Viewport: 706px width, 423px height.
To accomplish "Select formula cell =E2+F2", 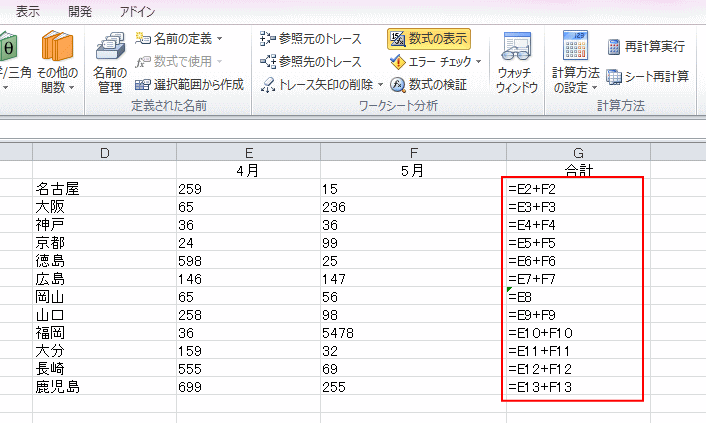I will pyautogui.click(x=579, y=188).
